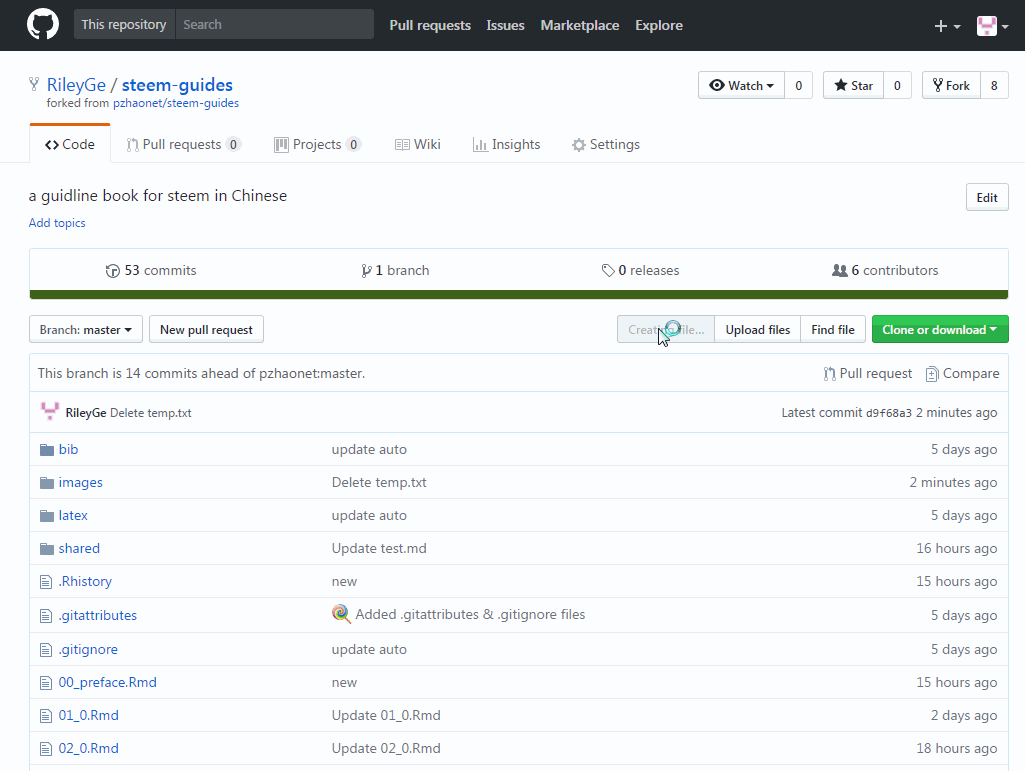Switch to Settings tab
The image size is (1025, 771).
point(606,145)
